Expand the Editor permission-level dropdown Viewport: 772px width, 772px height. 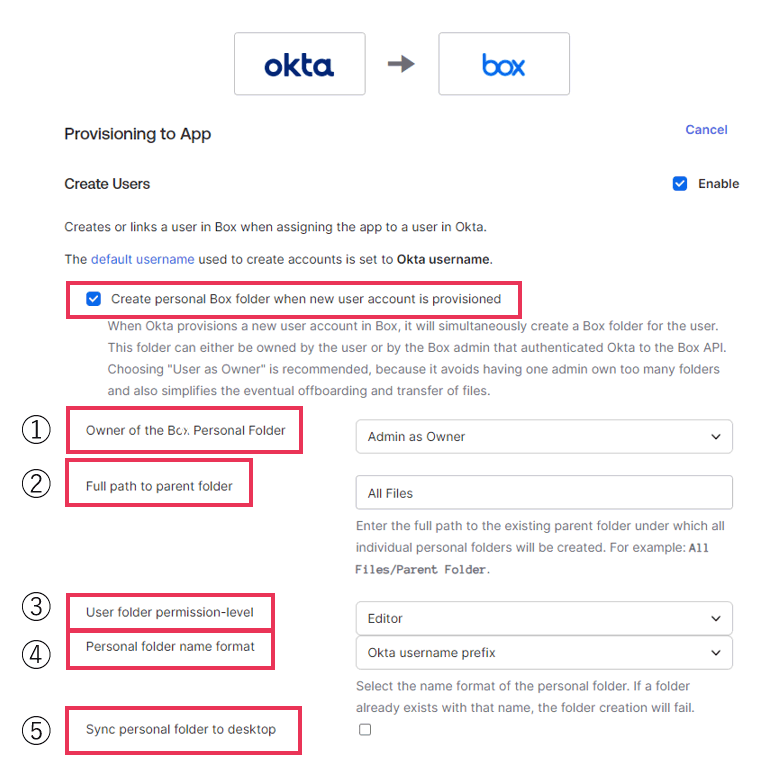coord(544,619)
